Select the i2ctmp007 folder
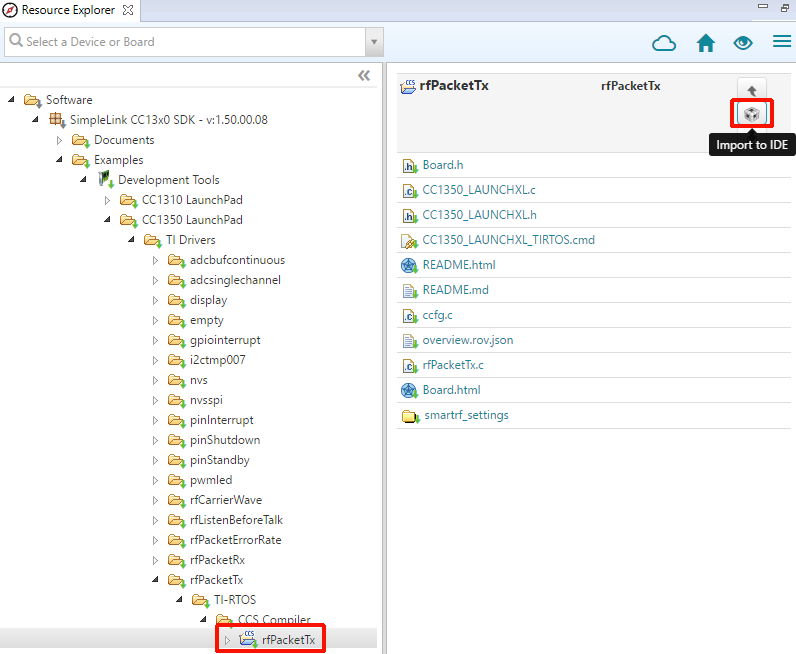The width and height of the screenshot is (796, 654). 217,360
